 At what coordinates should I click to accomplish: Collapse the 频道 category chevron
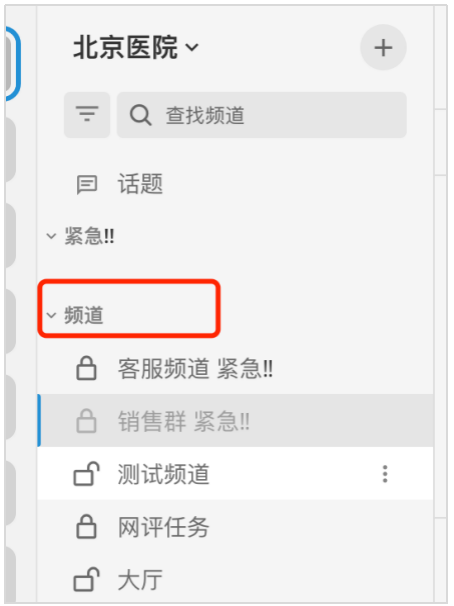click(x=51, y=315)
